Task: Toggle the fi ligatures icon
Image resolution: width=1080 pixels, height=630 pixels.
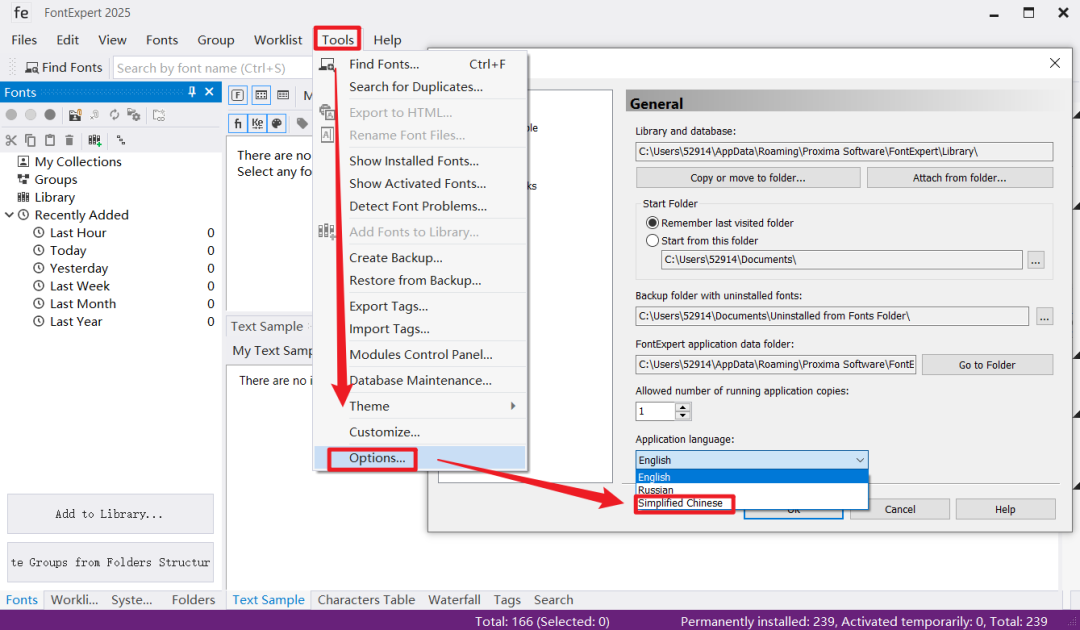Action: pyautogui.click(x=238, y=123)
